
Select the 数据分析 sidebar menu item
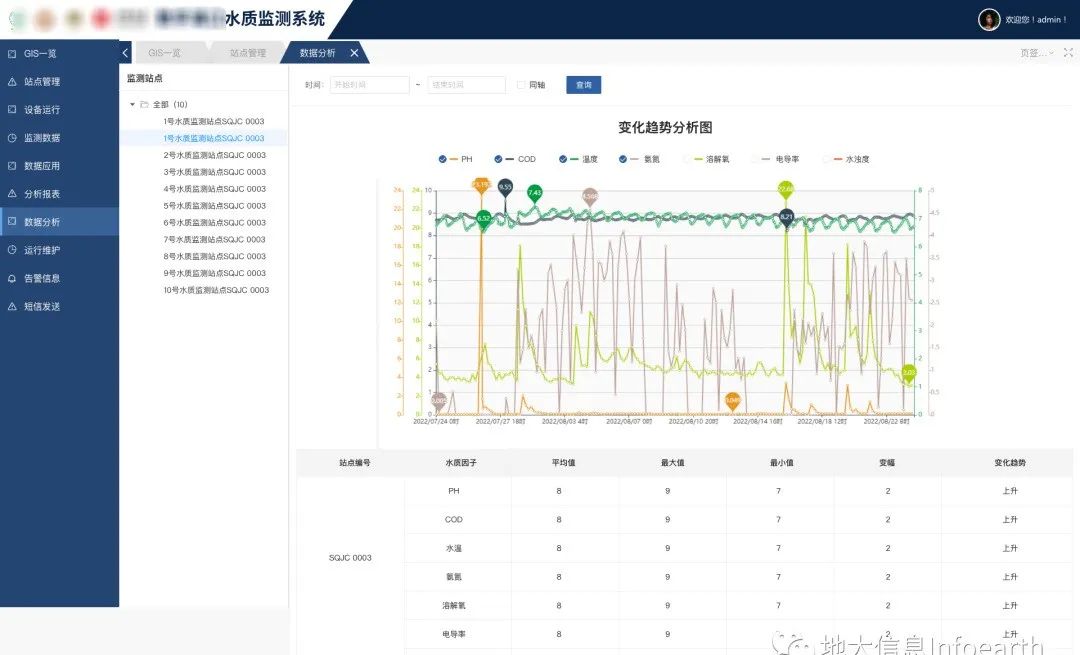(x=59, y=222)
